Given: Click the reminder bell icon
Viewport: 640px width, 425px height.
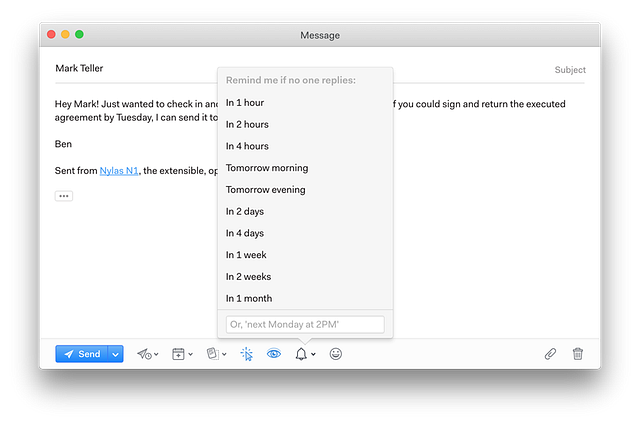Looking at the screenshot, I should click(301, 354).
